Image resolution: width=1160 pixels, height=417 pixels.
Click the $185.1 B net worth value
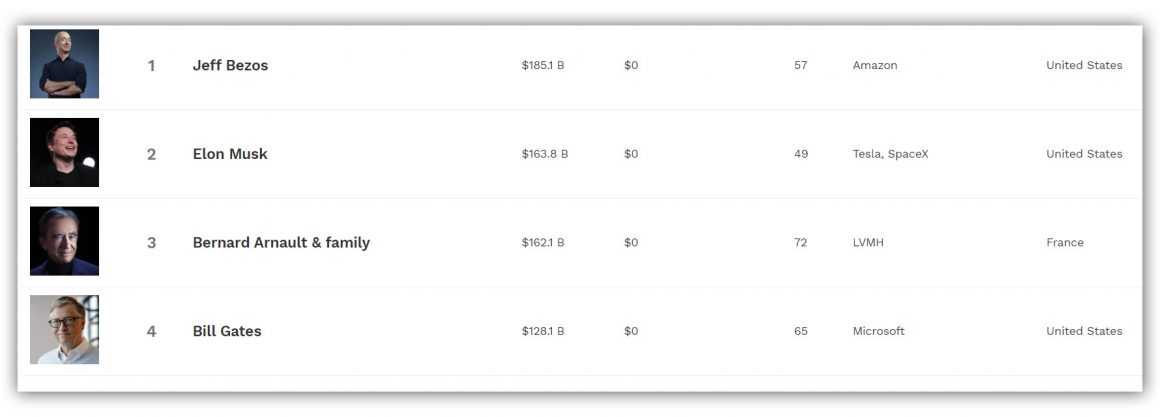(x=543, y=66)
